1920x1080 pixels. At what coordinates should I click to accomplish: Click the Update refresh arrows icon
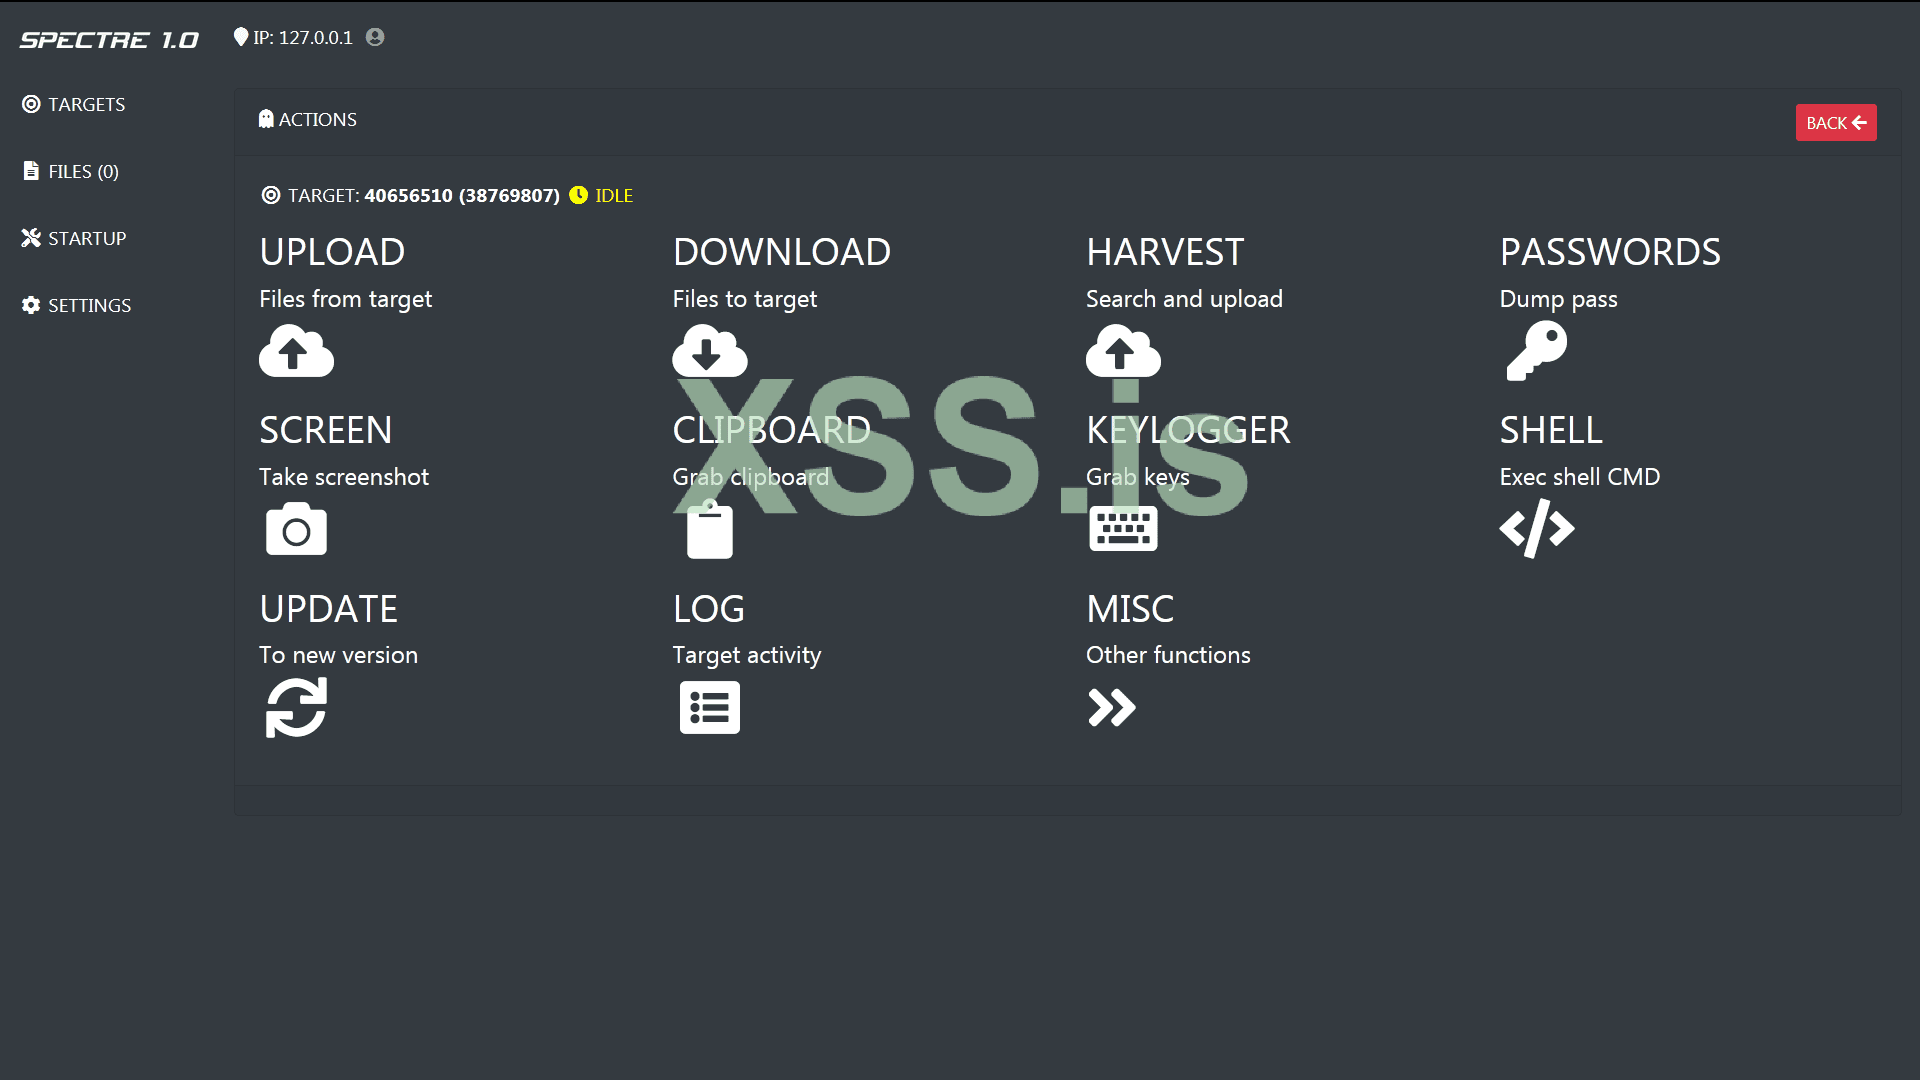coord(296,707)
